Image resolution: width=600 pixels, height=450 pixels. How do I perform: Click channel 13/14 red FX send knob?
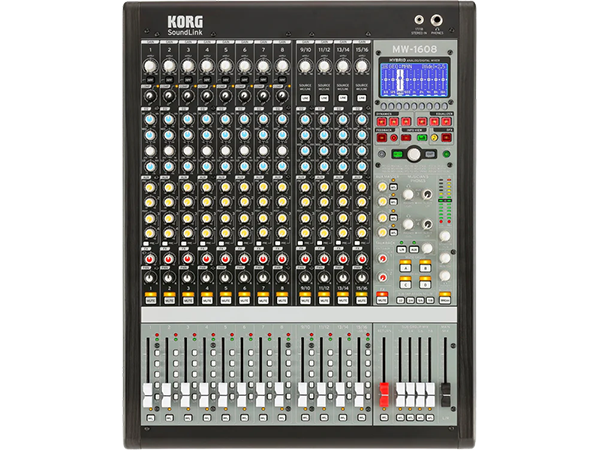343,259
